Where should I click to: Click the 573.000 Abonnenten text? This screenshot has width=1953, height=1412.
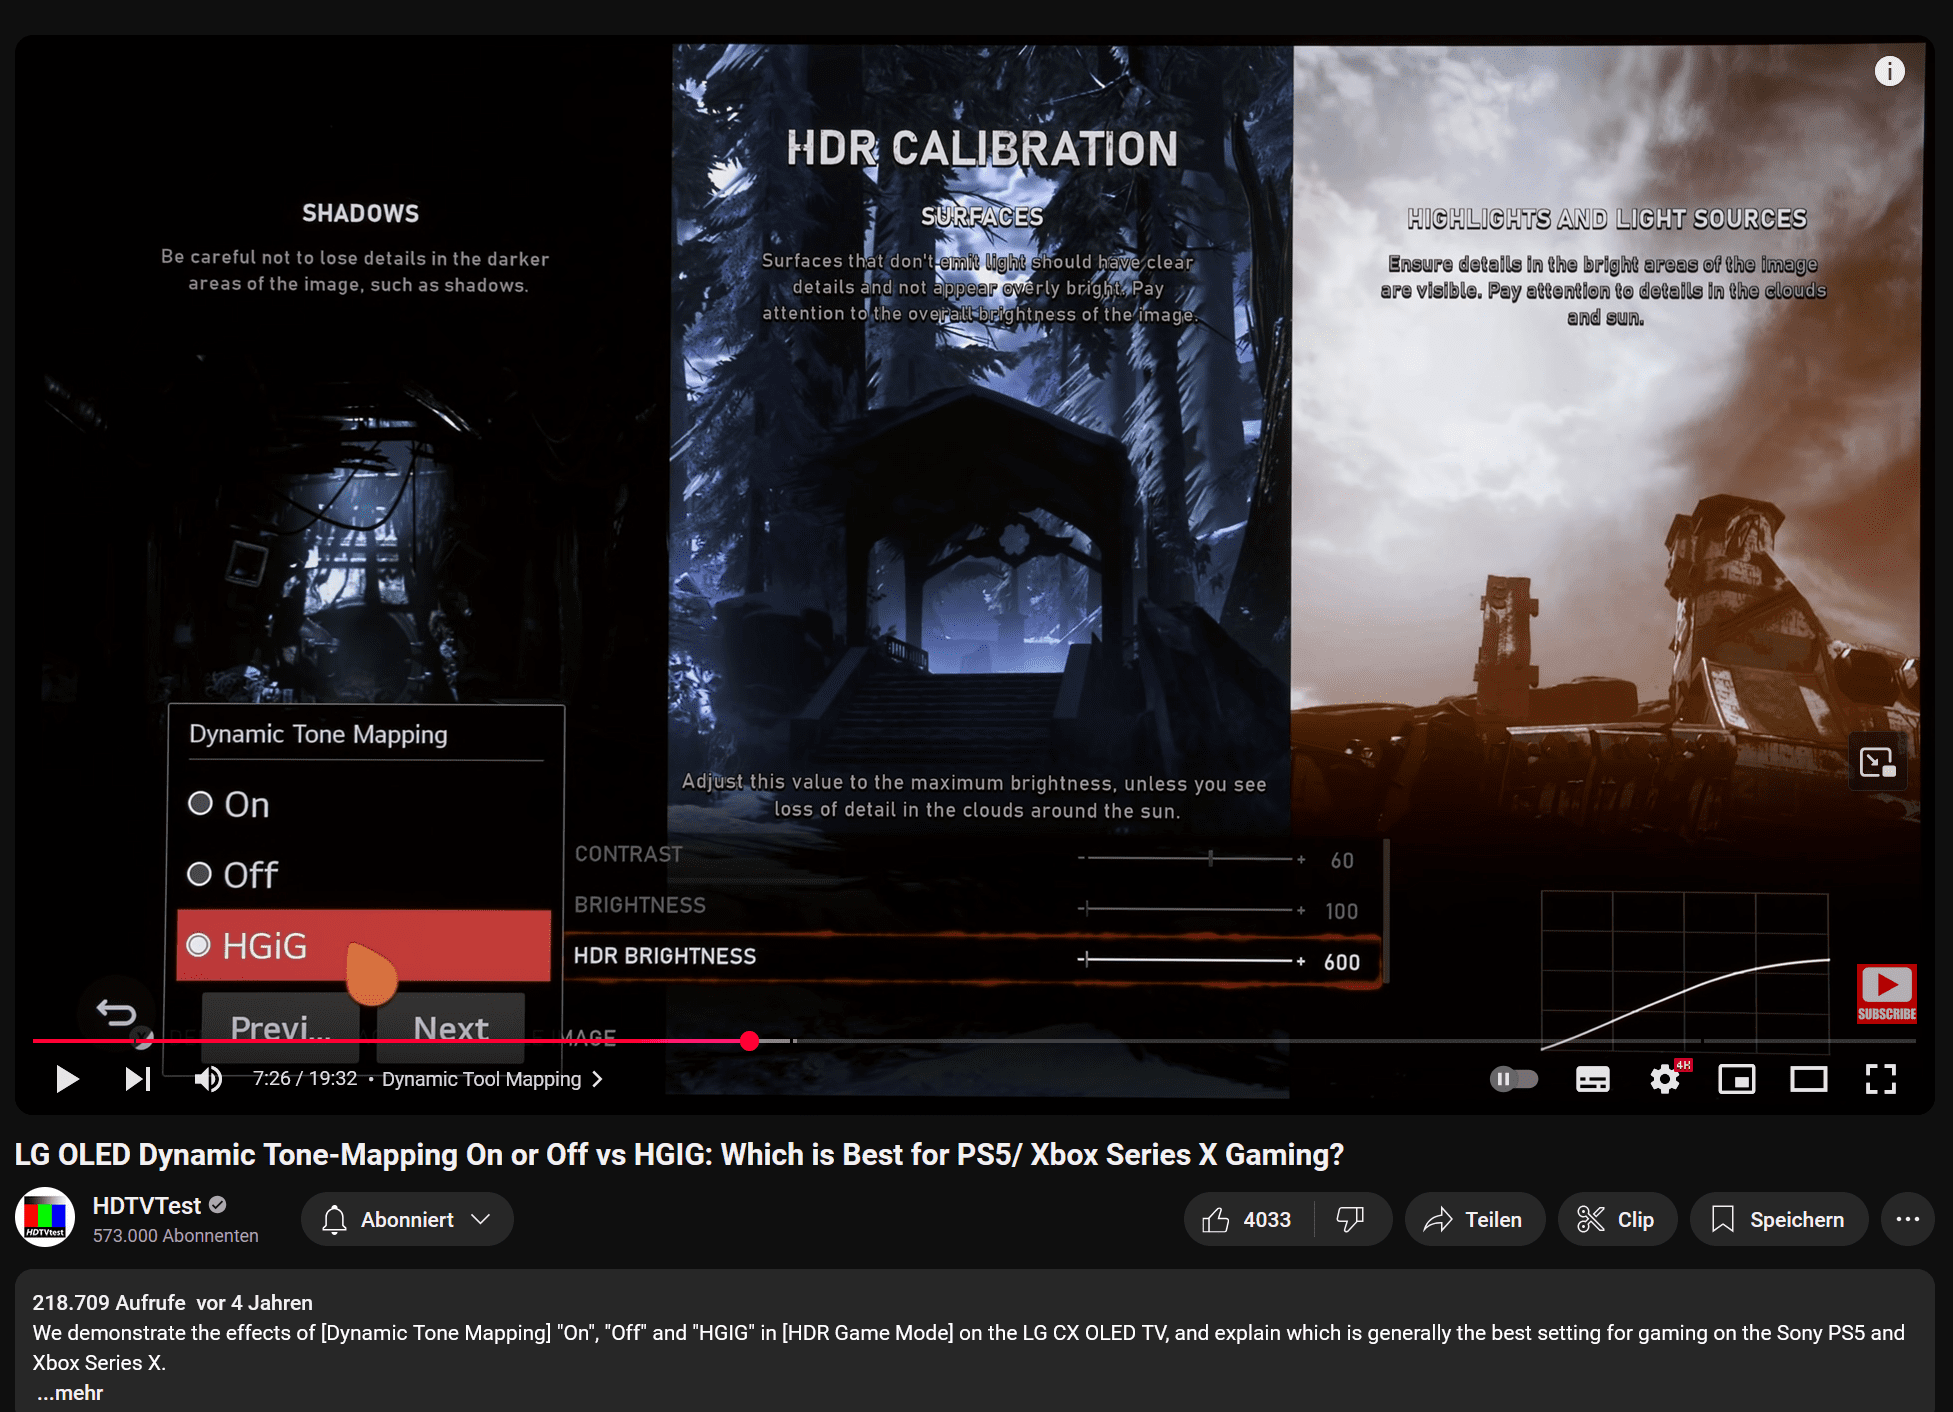(176, 1236)
